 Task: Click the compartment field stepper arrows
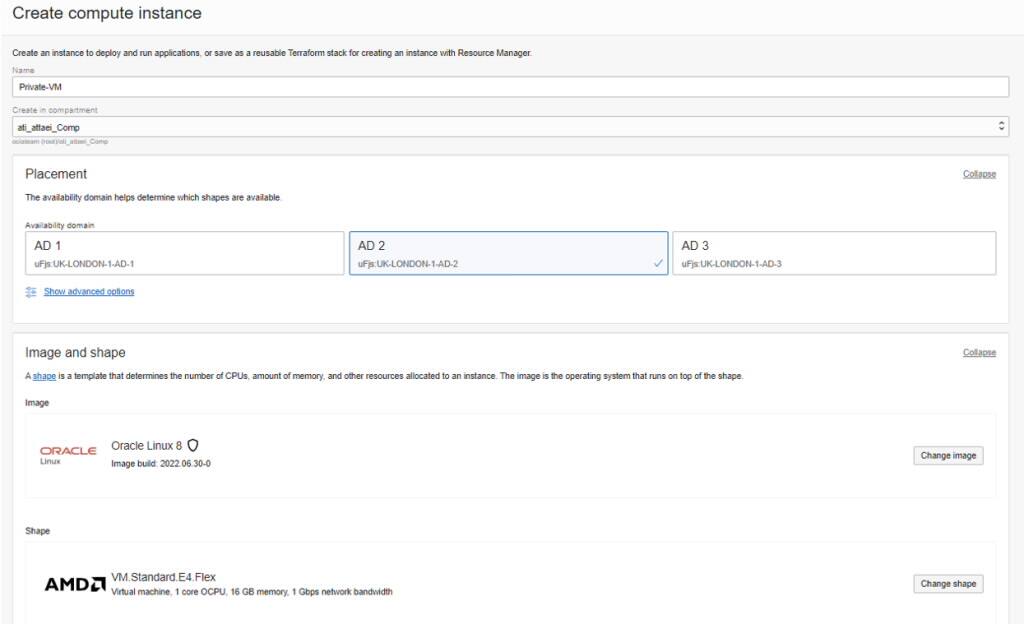(1002, 126)
